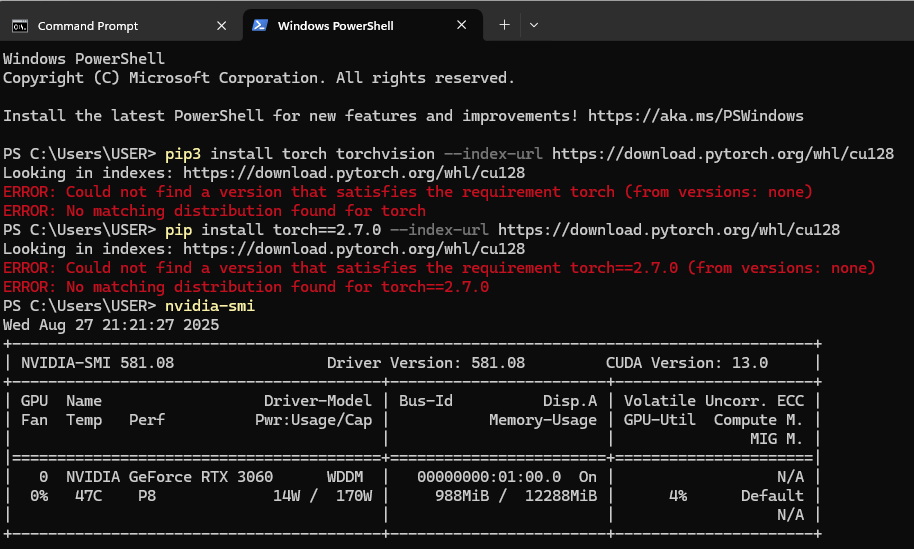Click the Wed Aug 27 timestamp line
The width and height of the screenshot is (914, 549).
coord(111,325)
